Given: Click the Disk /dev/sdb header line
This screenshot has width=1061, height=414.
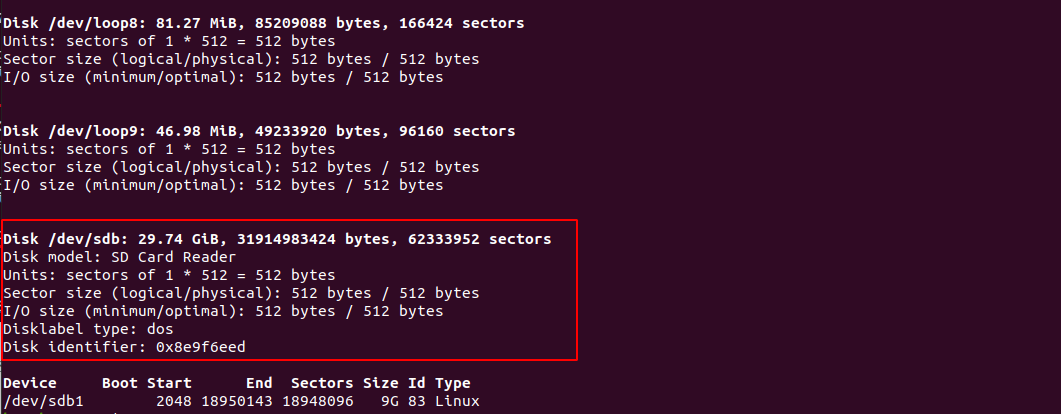Looking at the screenshot, I should [x=277, y=239].
